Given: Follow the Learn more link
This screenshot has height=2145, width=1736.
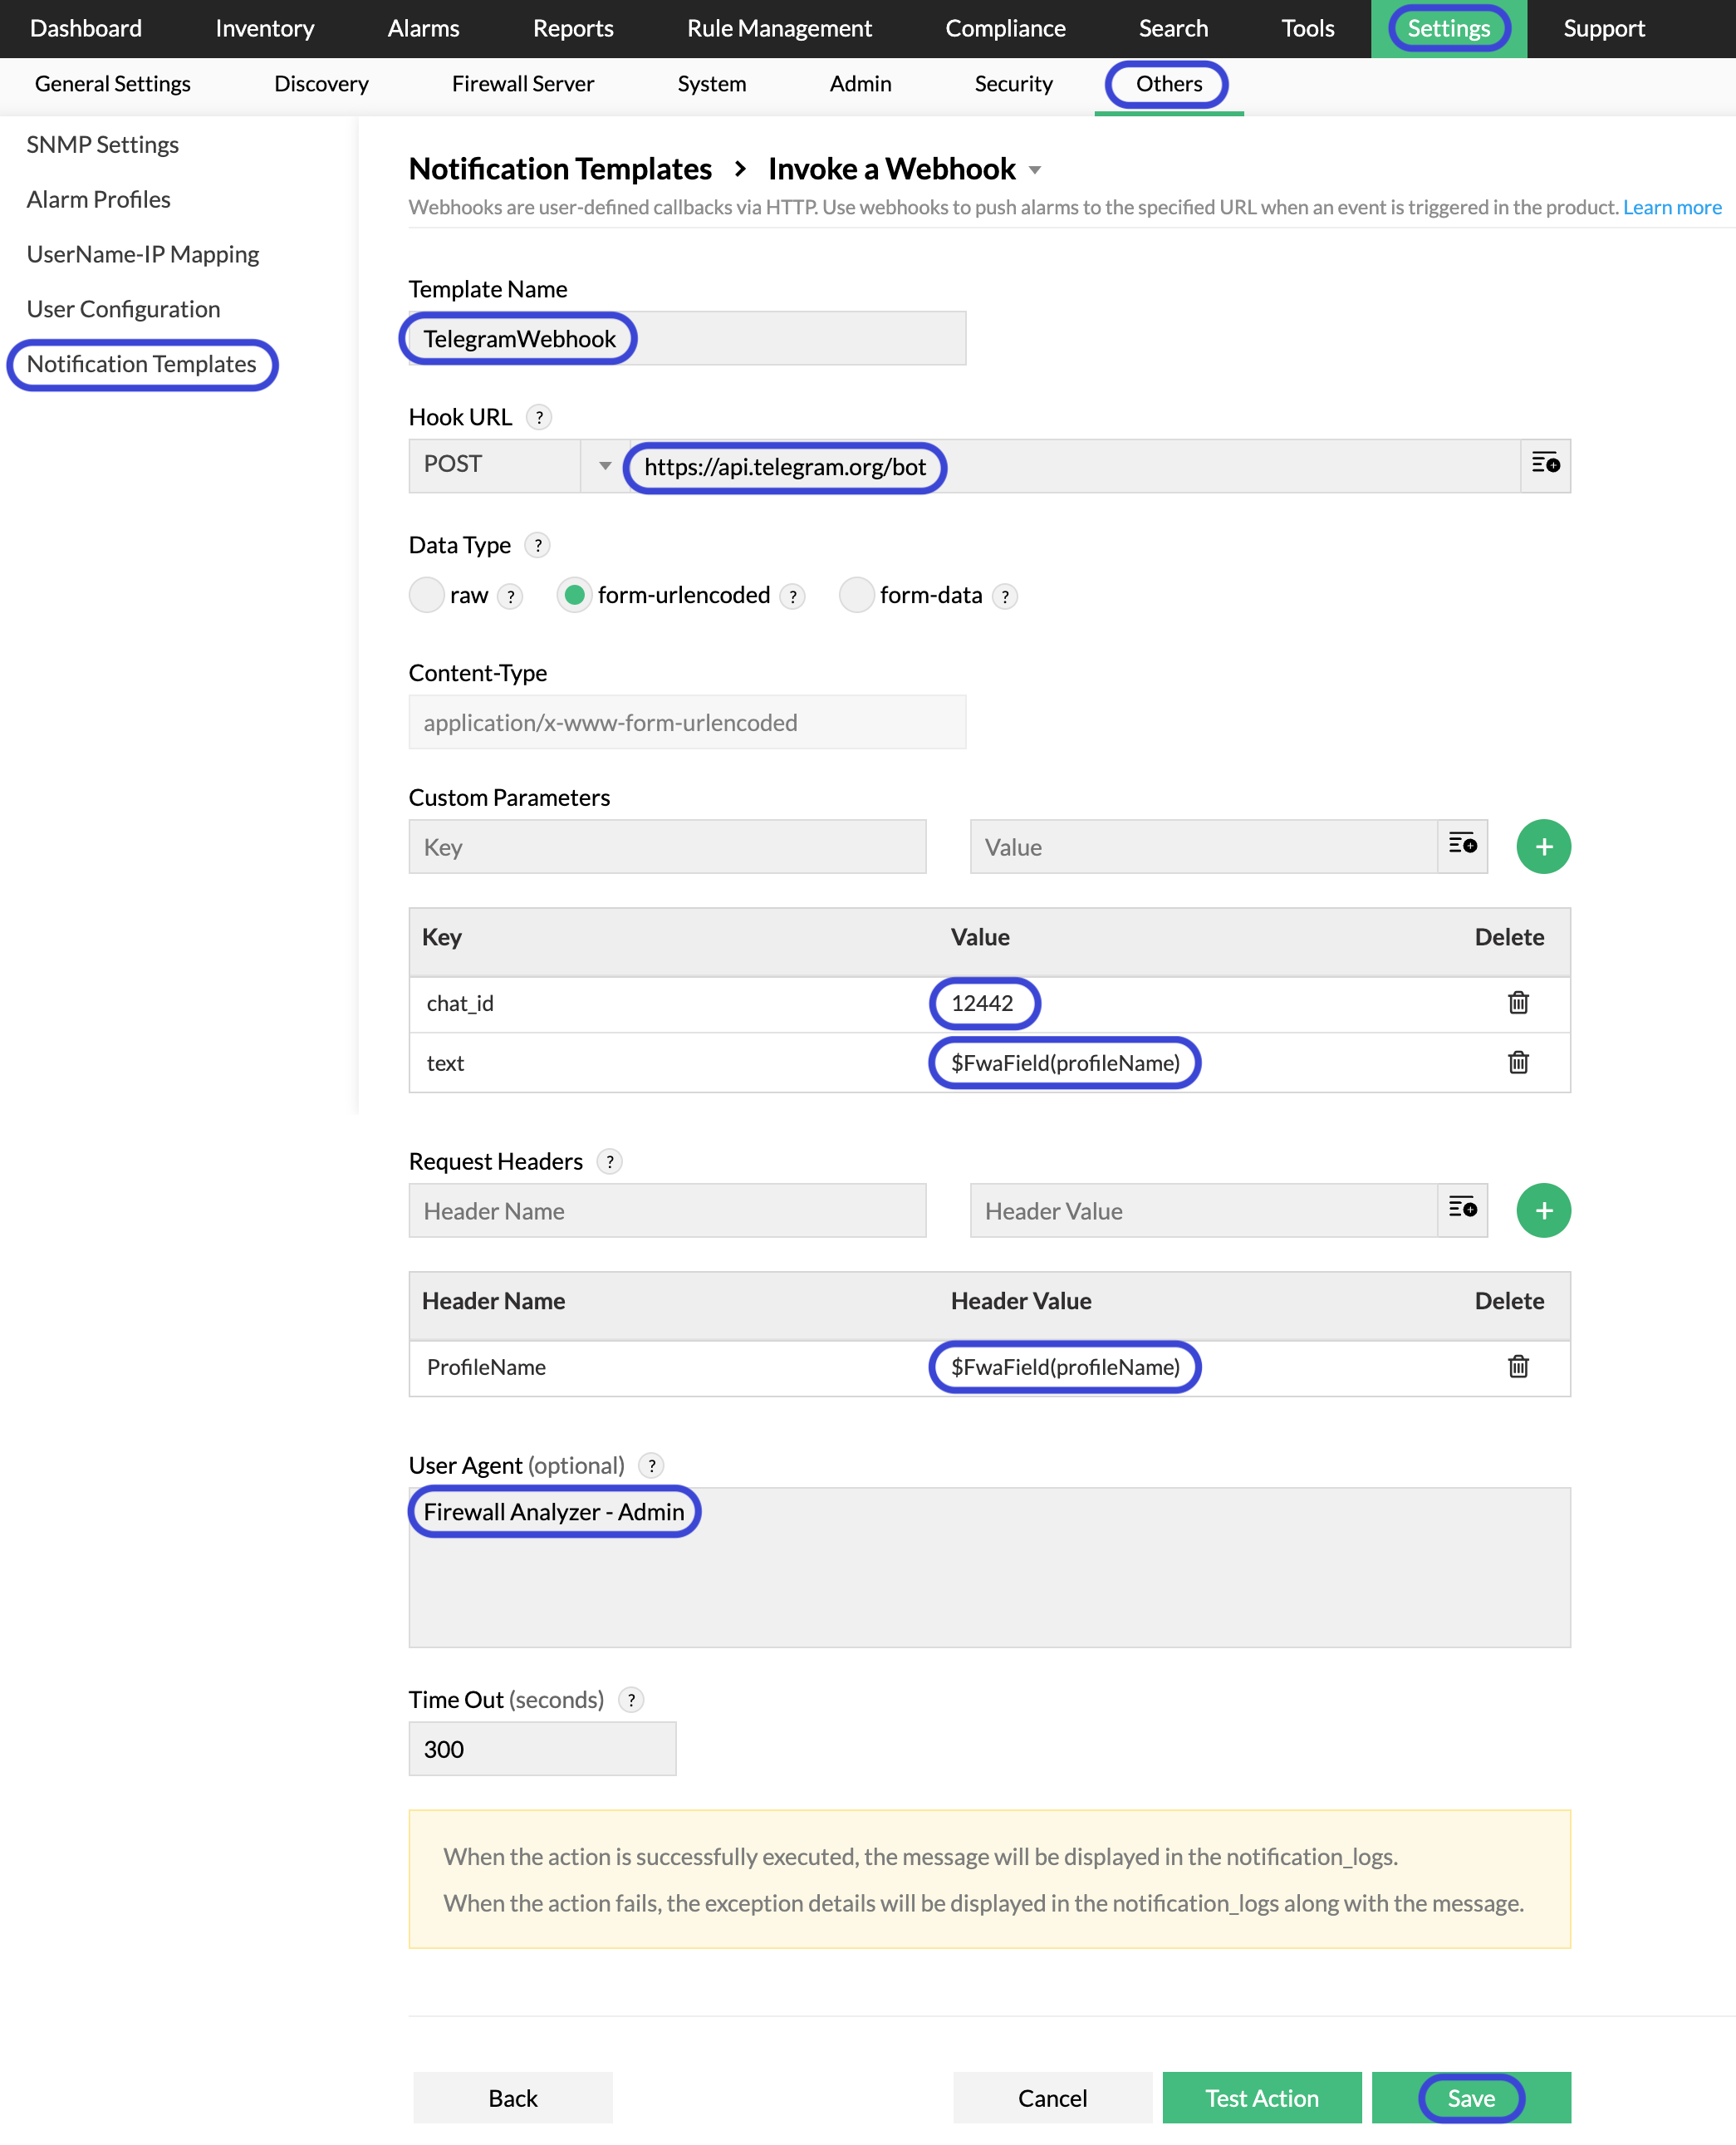Looking at the screenshot, I should [x=1671, y=207].
